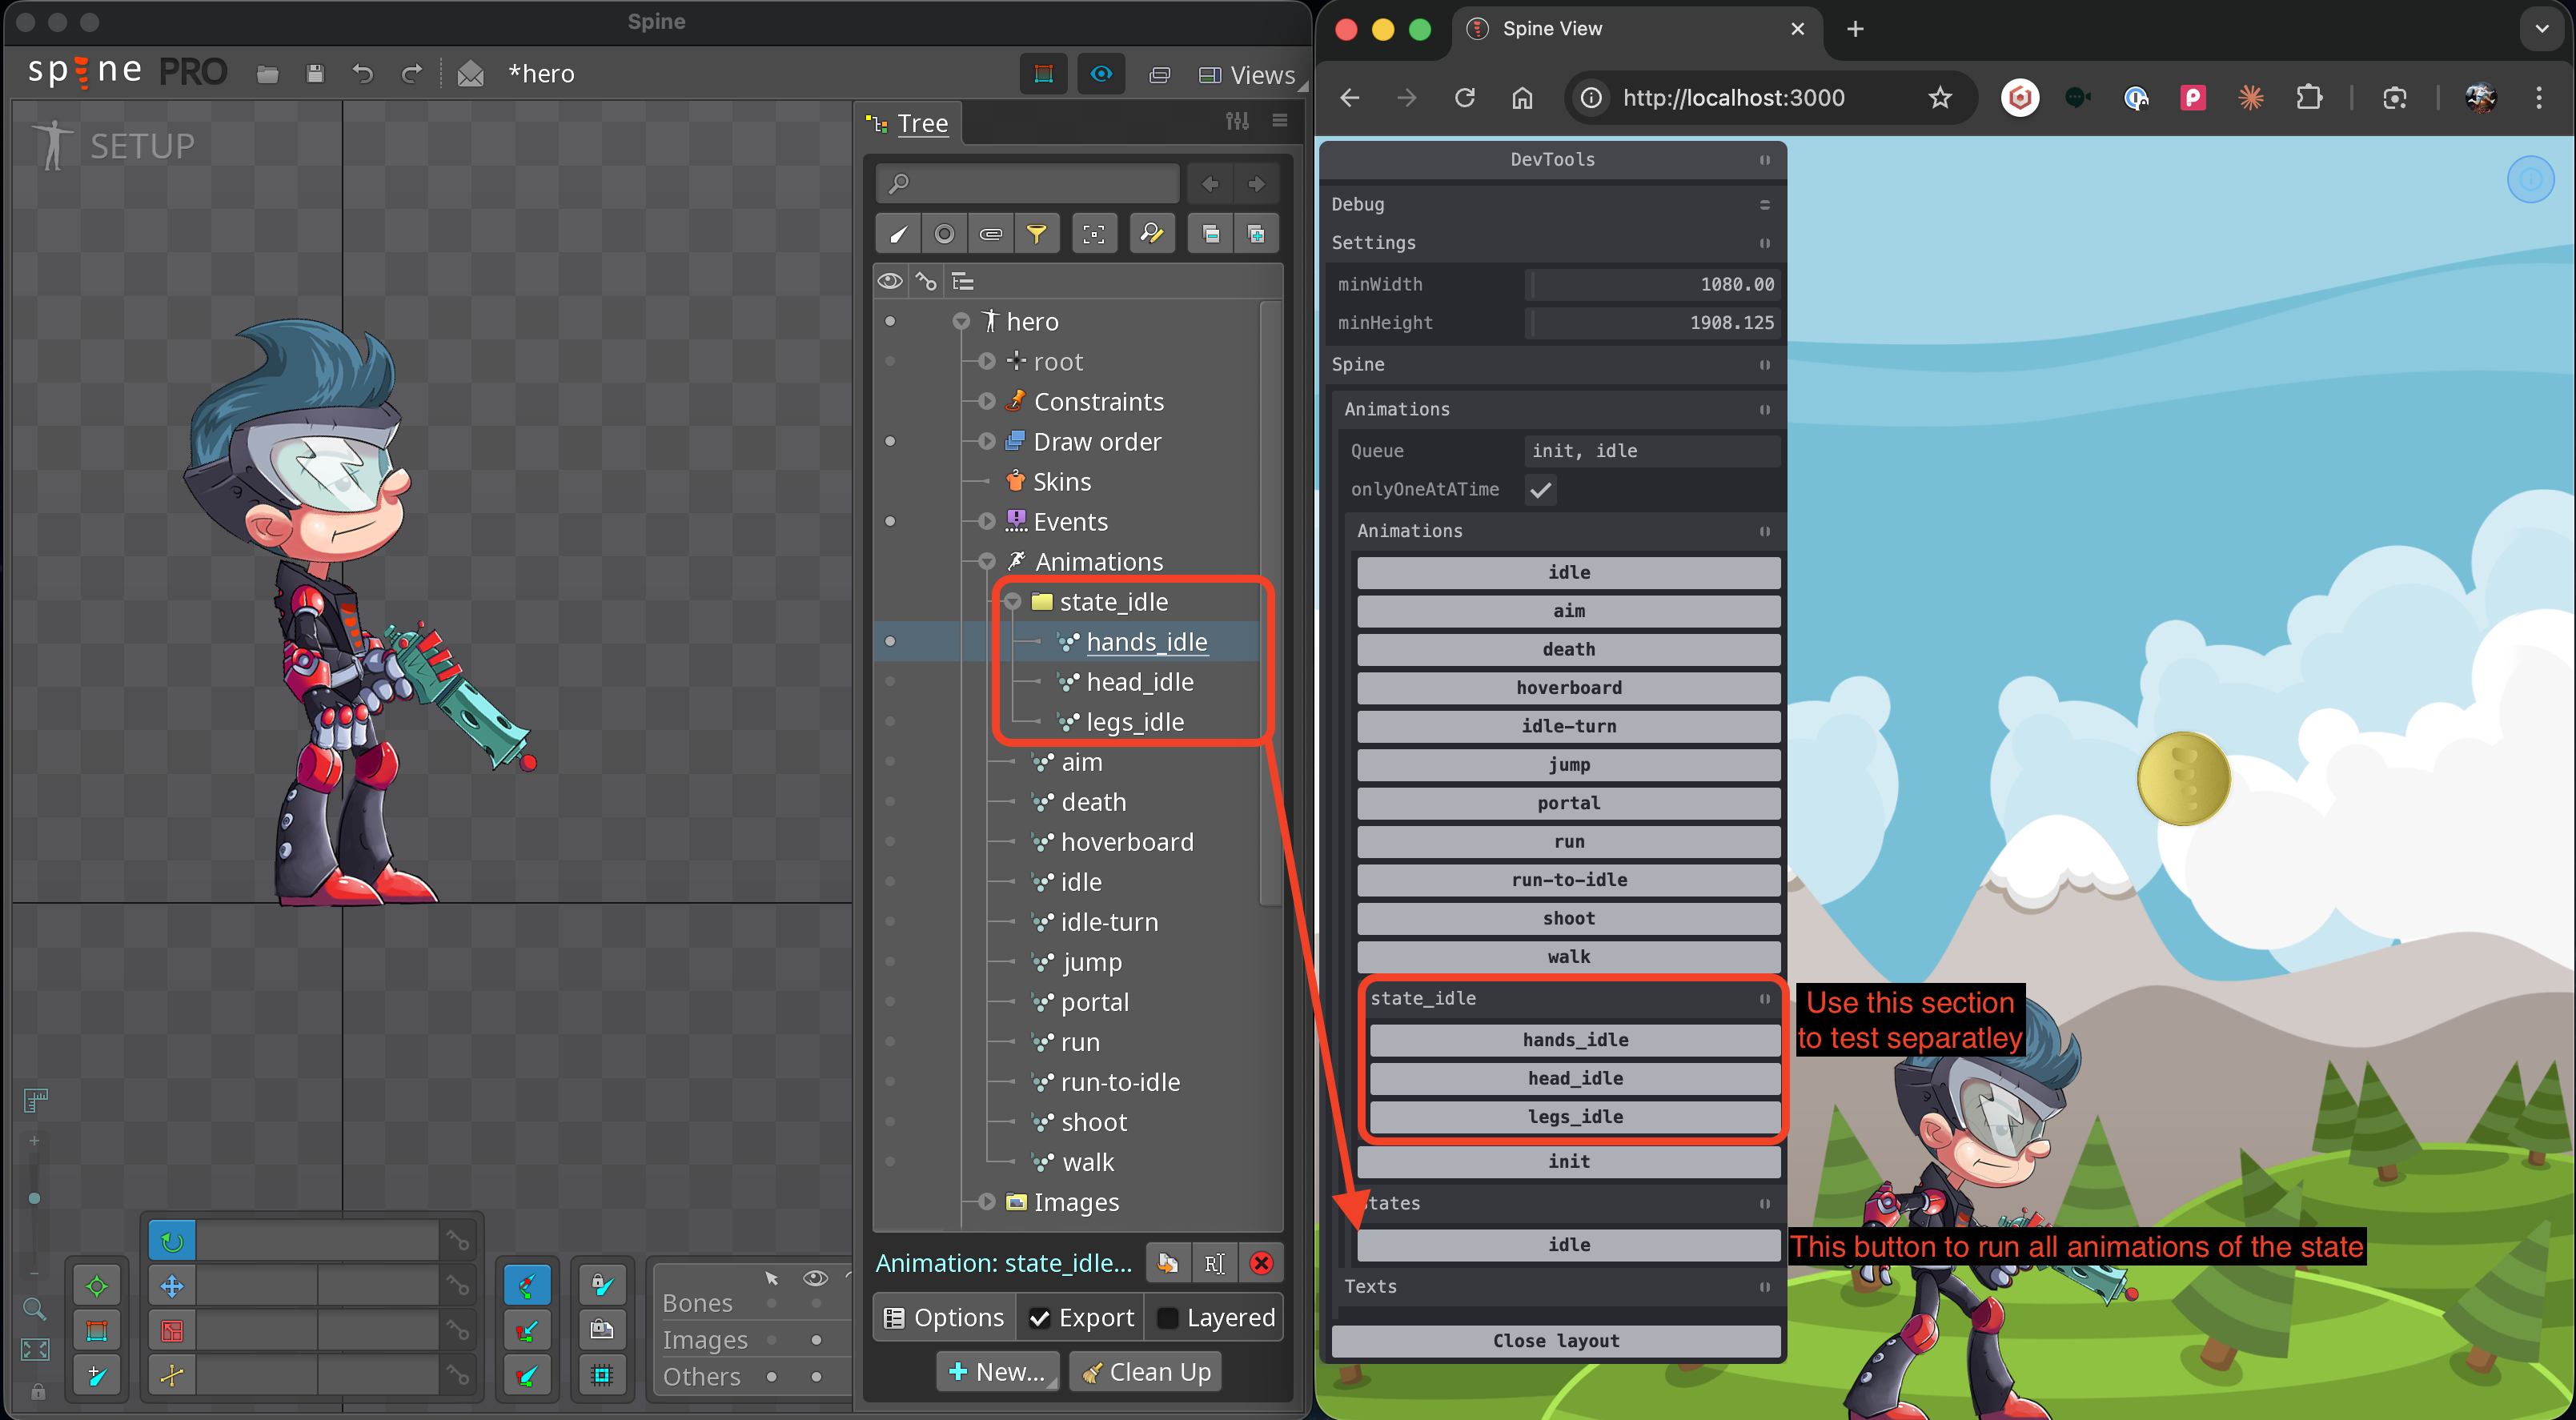The width and height of the screenshot is (2576, 1420).
Task: Collapse the state_idle animation folder
Action: point(1012,601)
